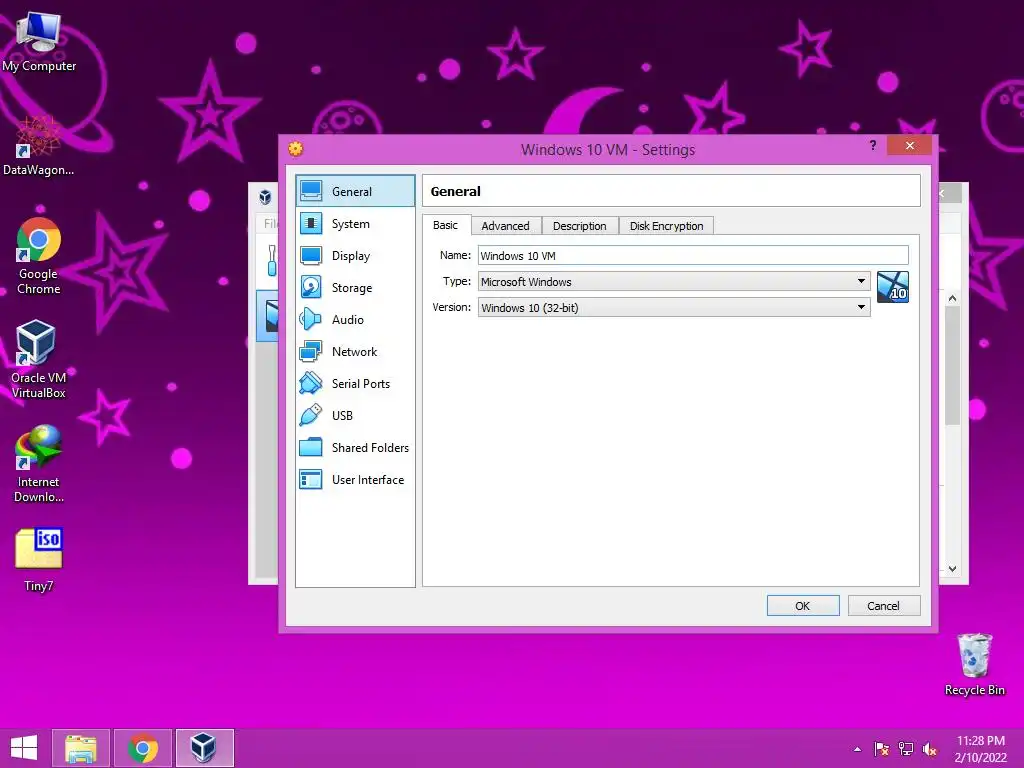Open Google Chrome desktop shortcut

39,256
